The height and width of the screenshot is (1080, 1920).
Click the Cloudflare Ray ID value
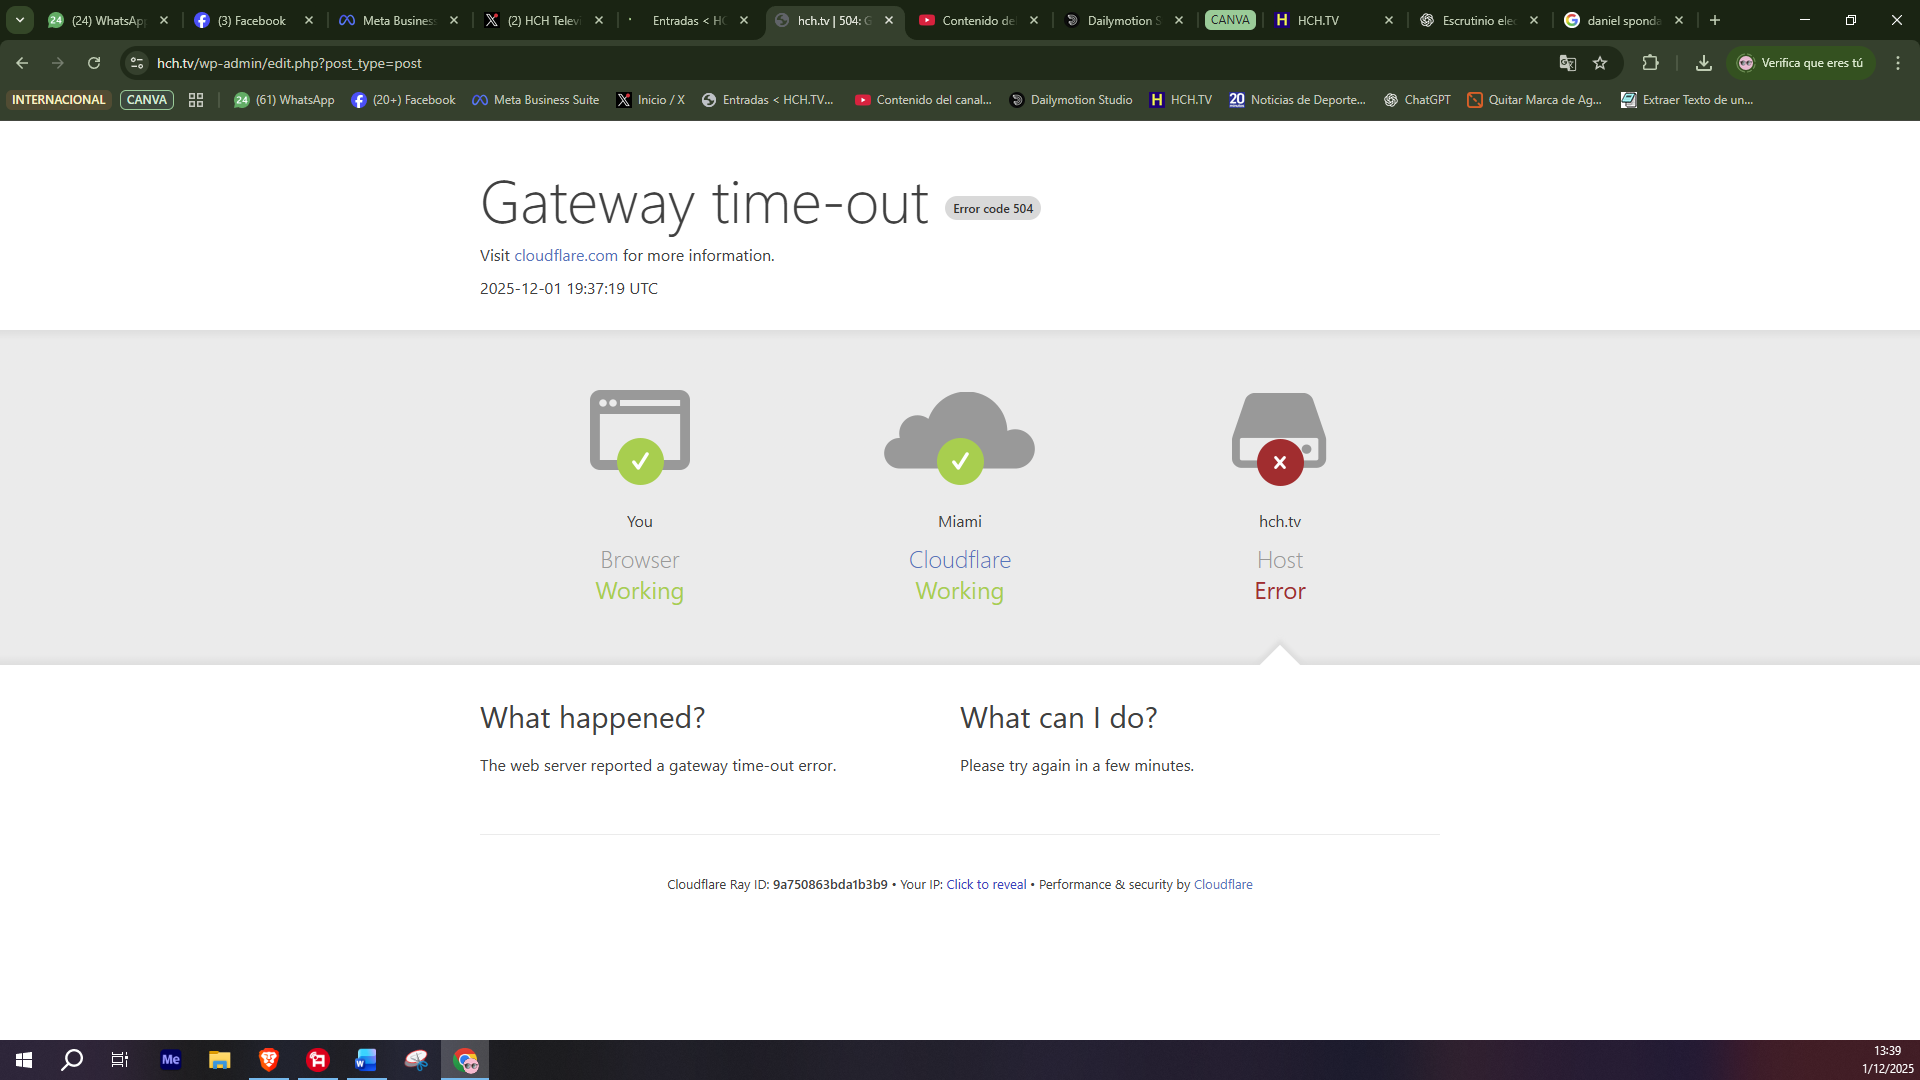(x=830, y=885)
